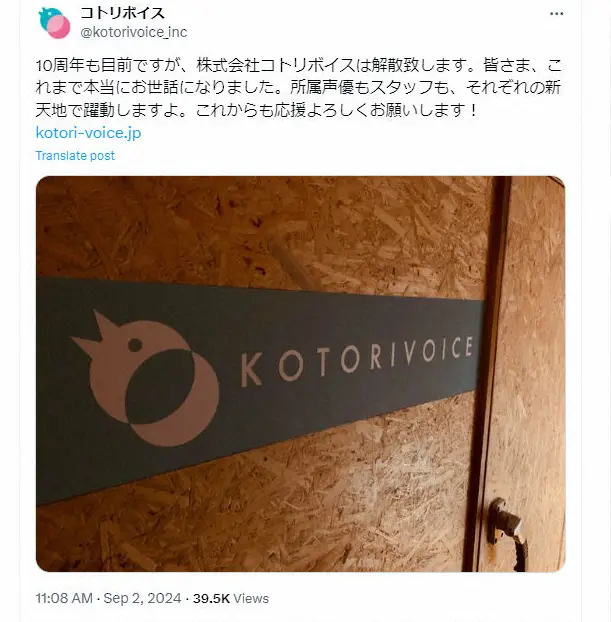
Task: Click the bird logo on the sign photo
Action: pos(145,378)
